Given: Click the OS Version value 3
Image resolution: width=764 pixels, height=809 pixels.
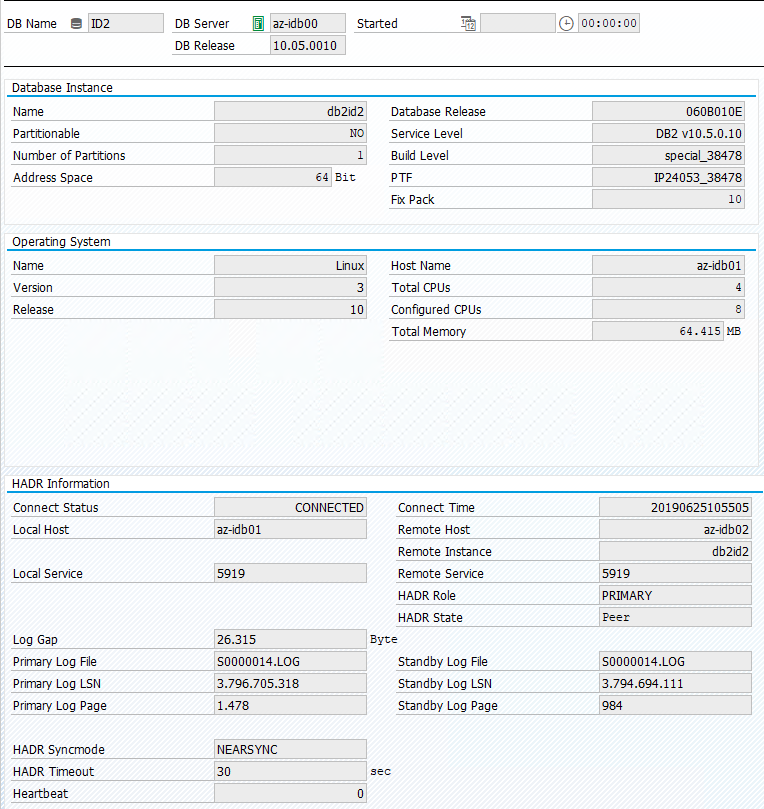Looking at the screenshot, I should point(290,288).
